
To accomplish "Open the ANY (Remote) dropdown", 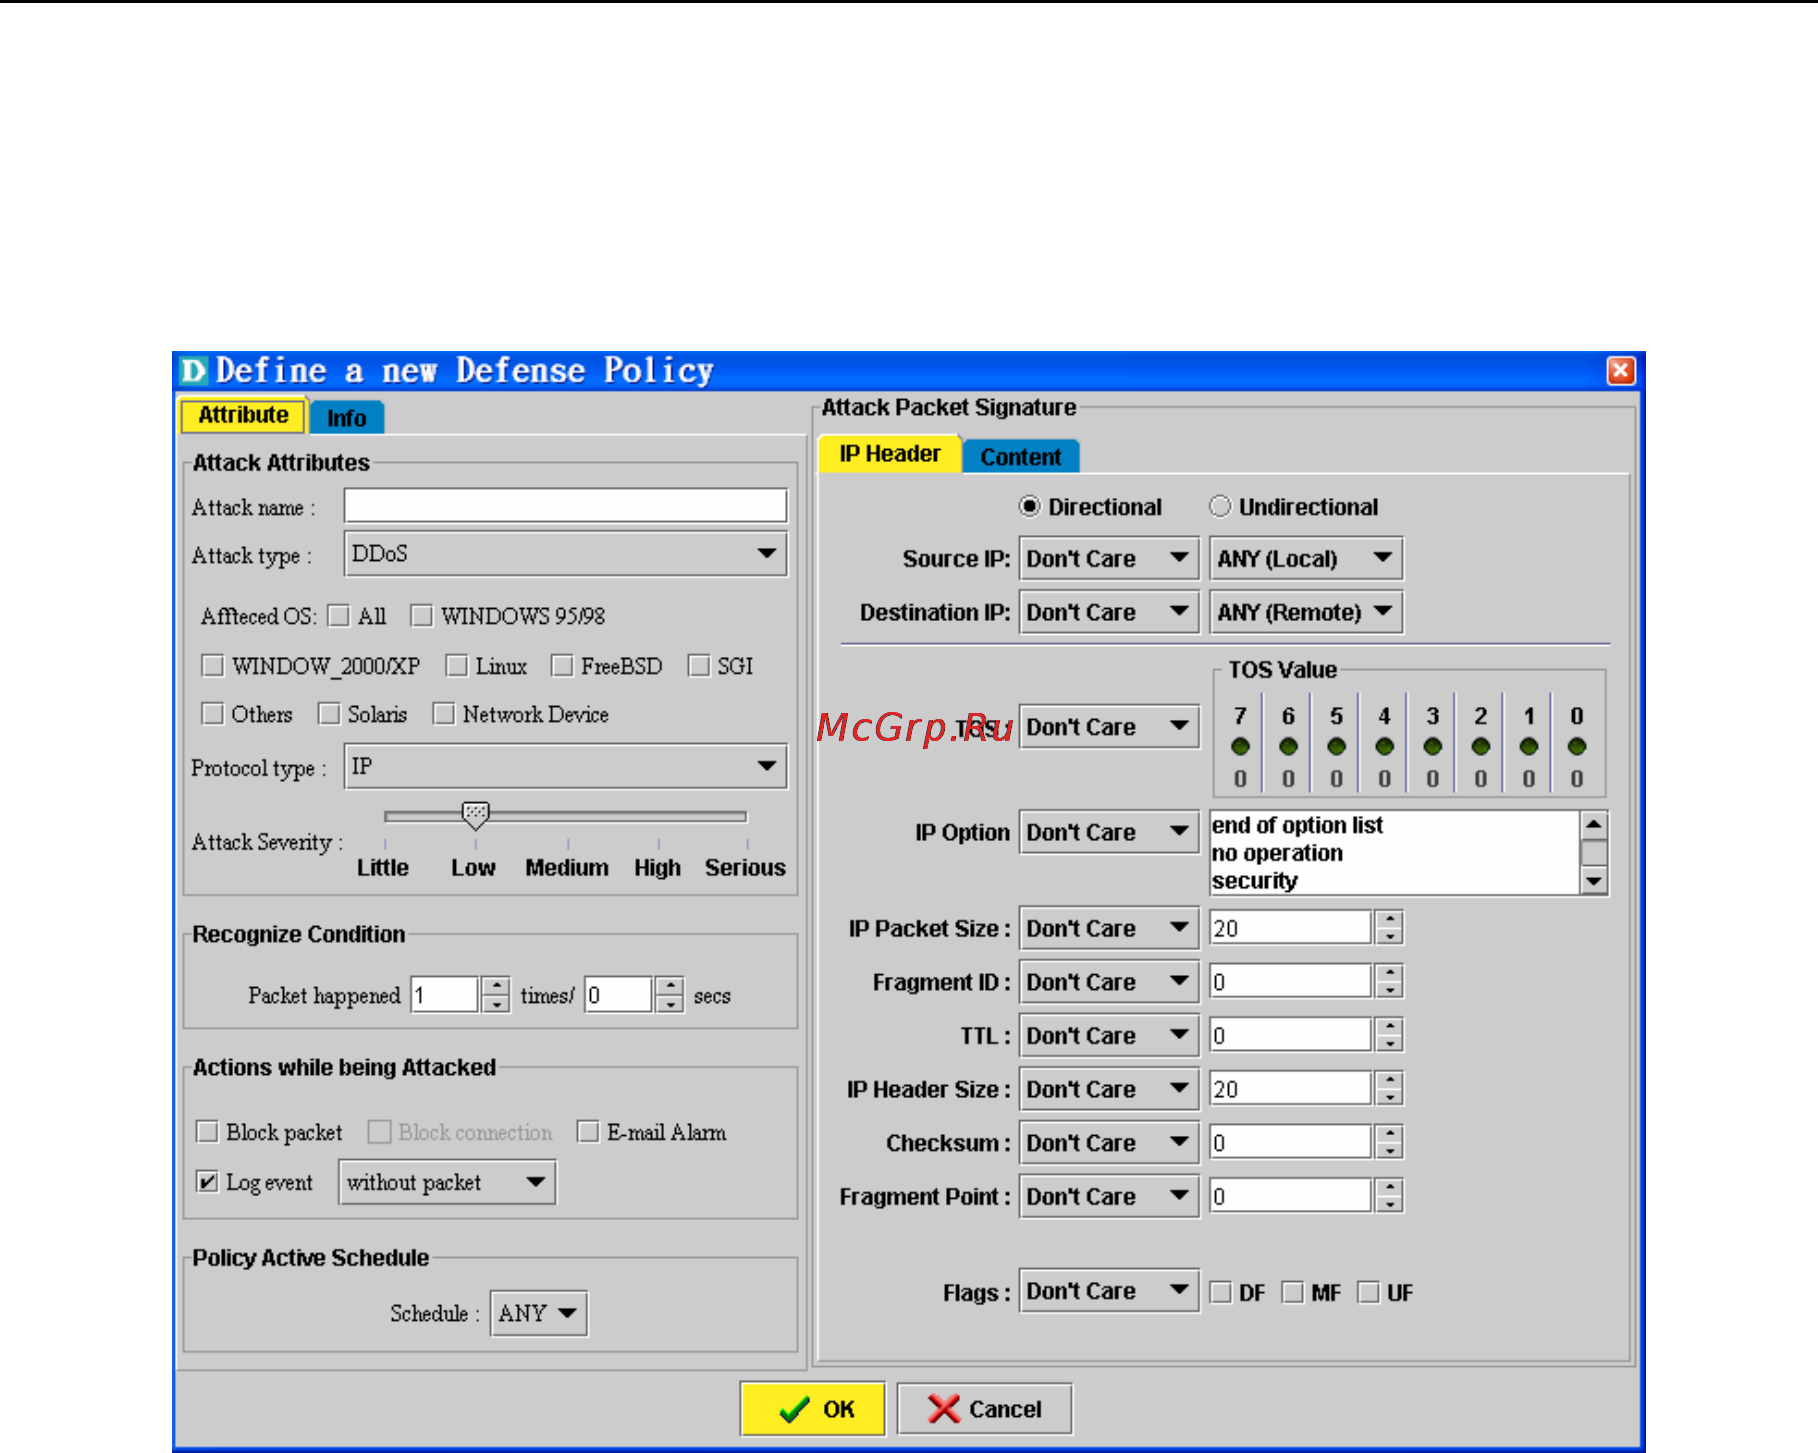I will coord(1306,612).
